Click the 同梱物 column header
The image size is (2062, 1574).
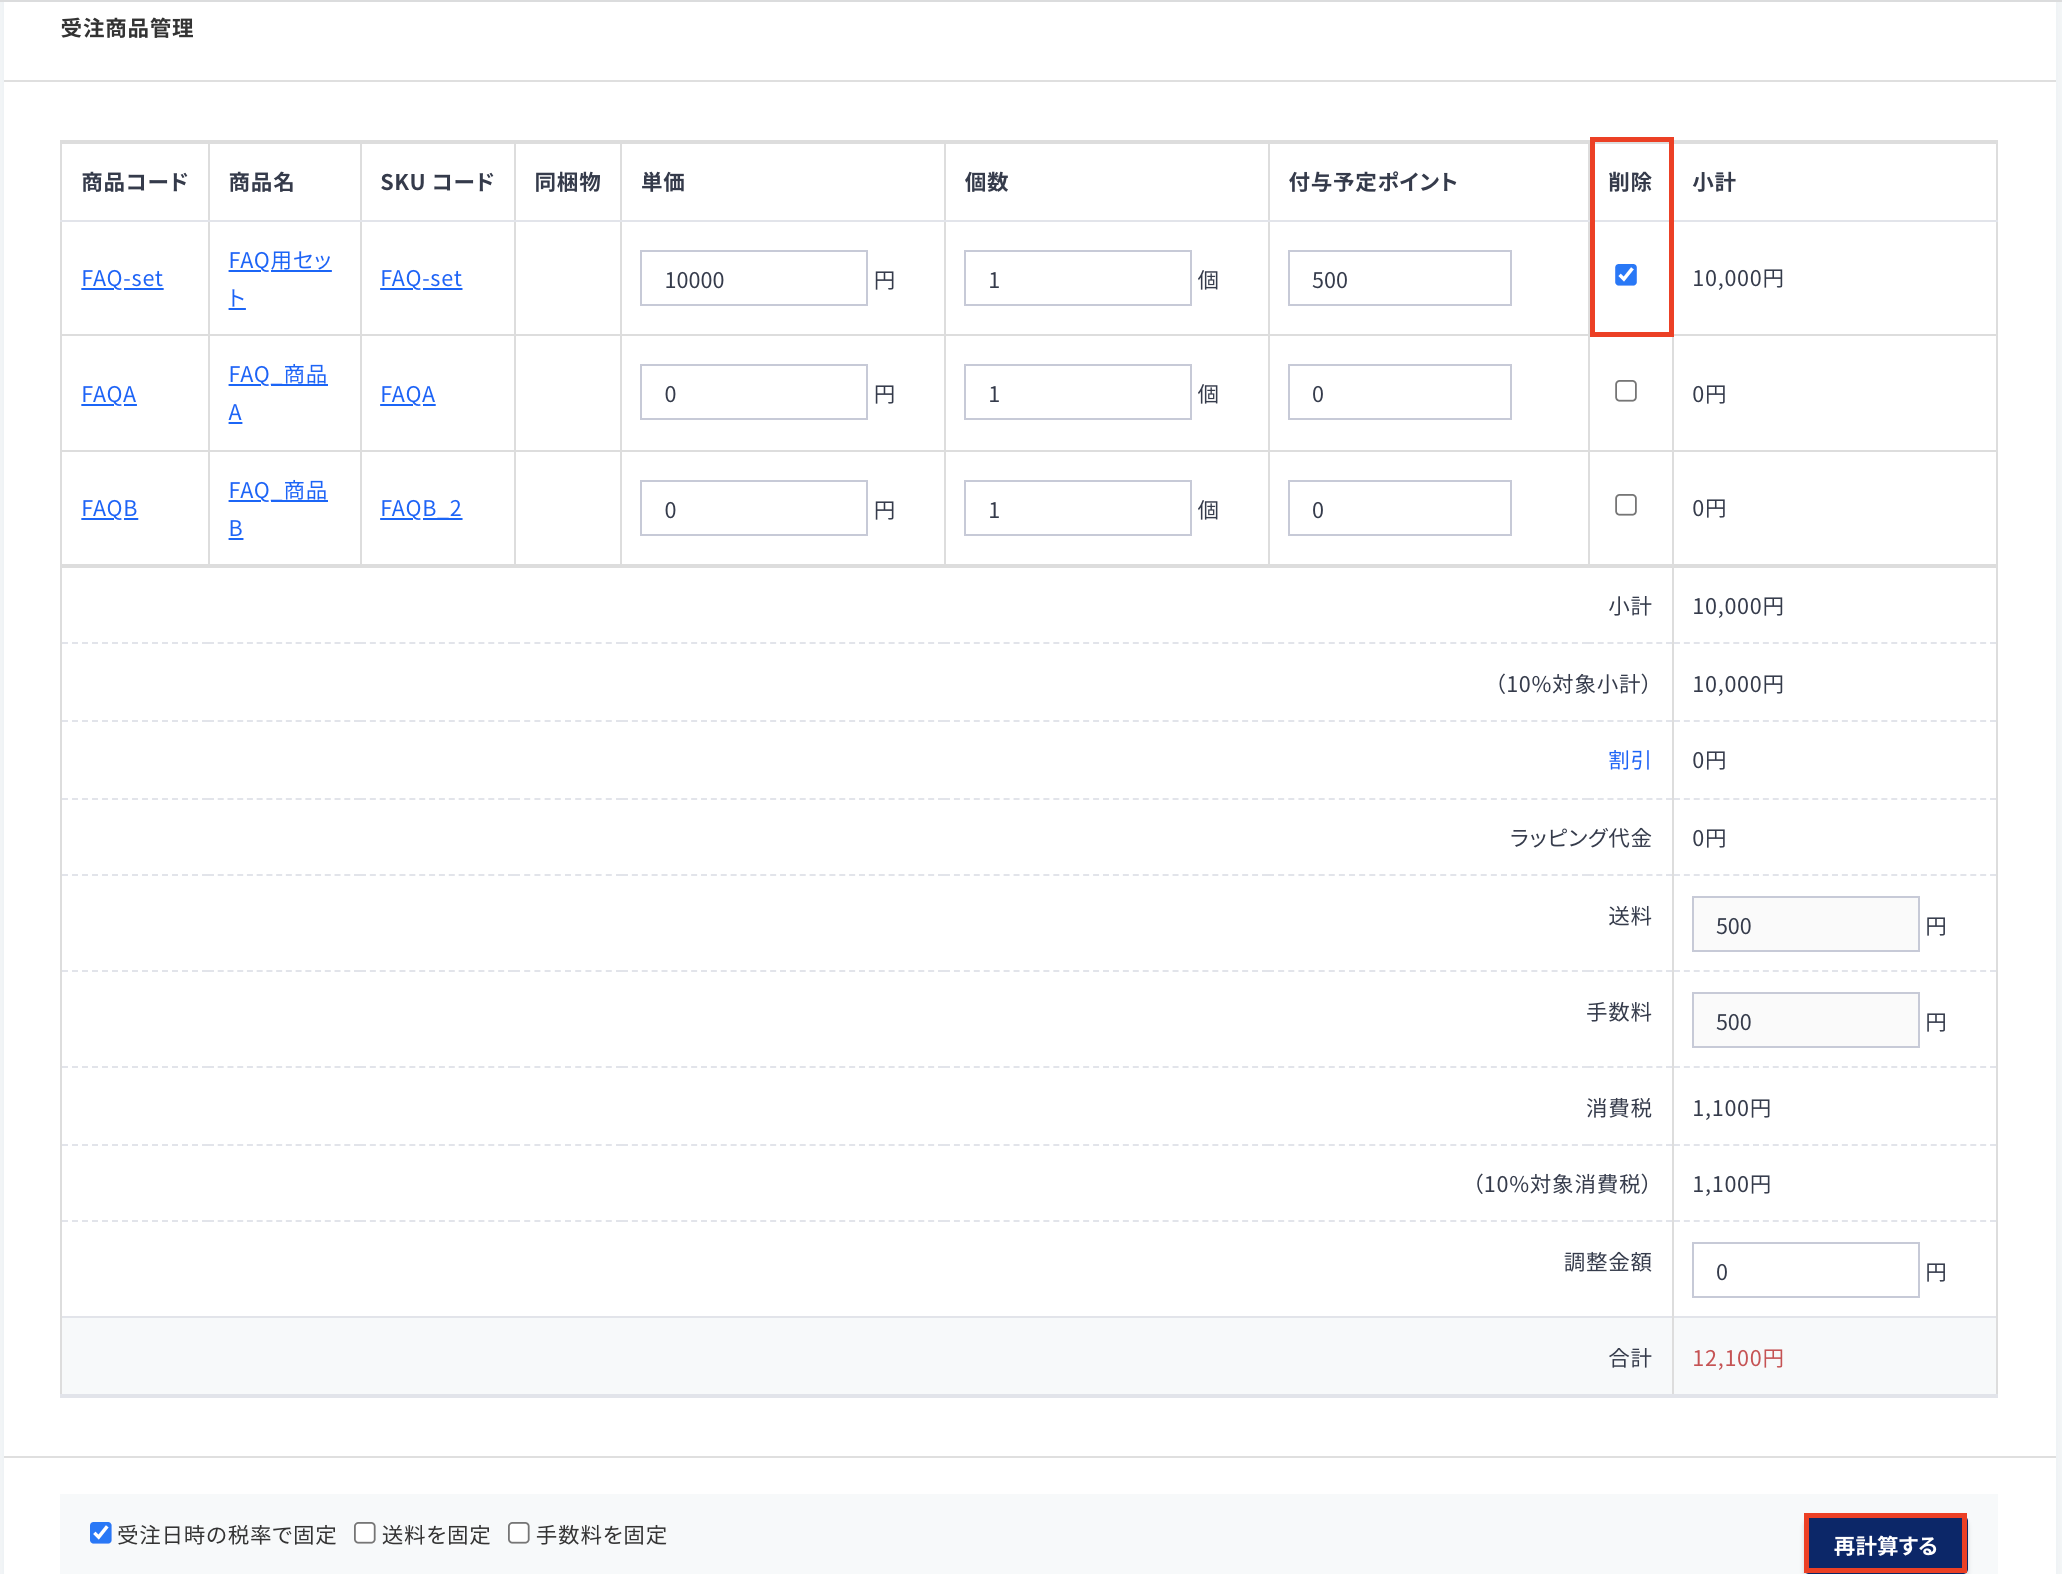pyautogui.click(x=567, y=182)
